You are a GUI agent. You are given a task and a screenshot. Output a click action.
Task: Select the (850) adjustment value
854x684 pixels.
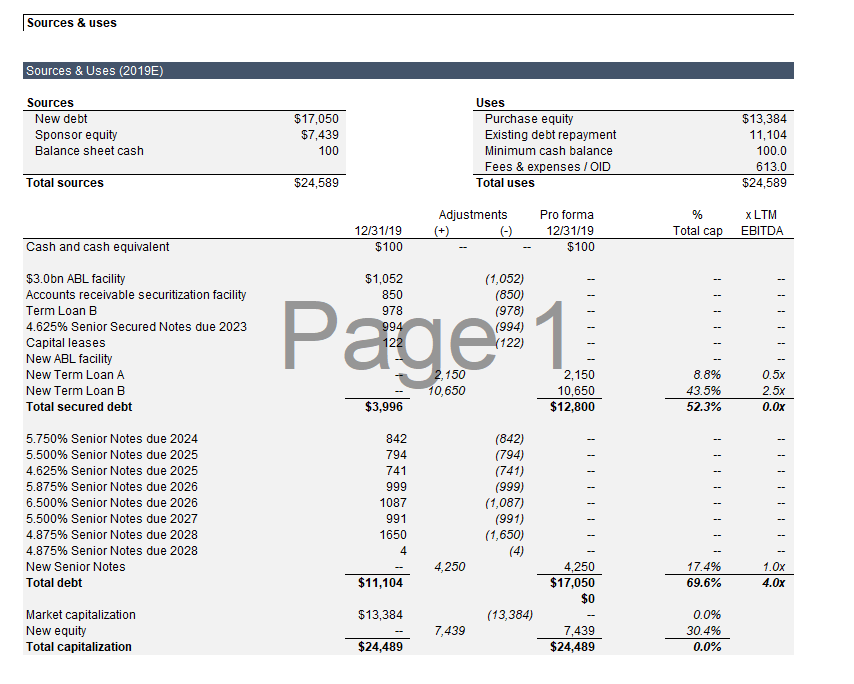(x=509, y=295)
